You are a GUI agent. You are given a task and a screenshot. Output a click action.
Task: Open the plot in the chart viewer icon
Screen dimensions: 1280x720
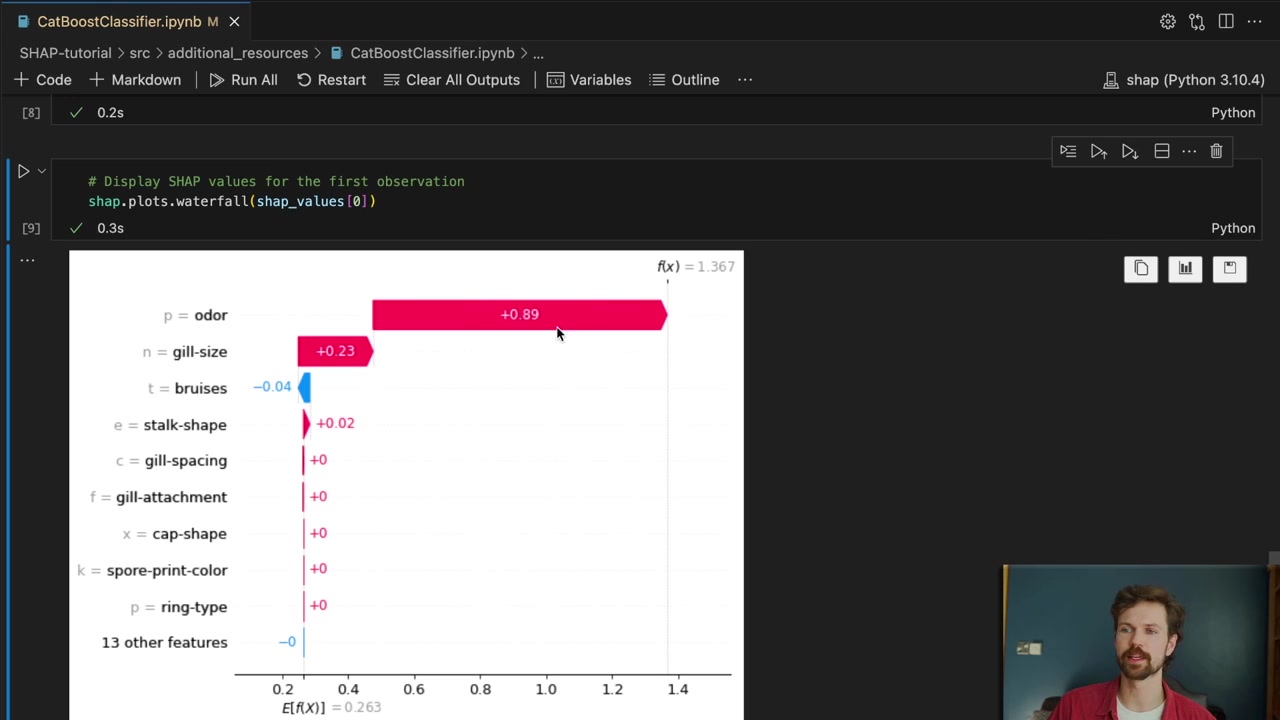[x=1185, y=268]
